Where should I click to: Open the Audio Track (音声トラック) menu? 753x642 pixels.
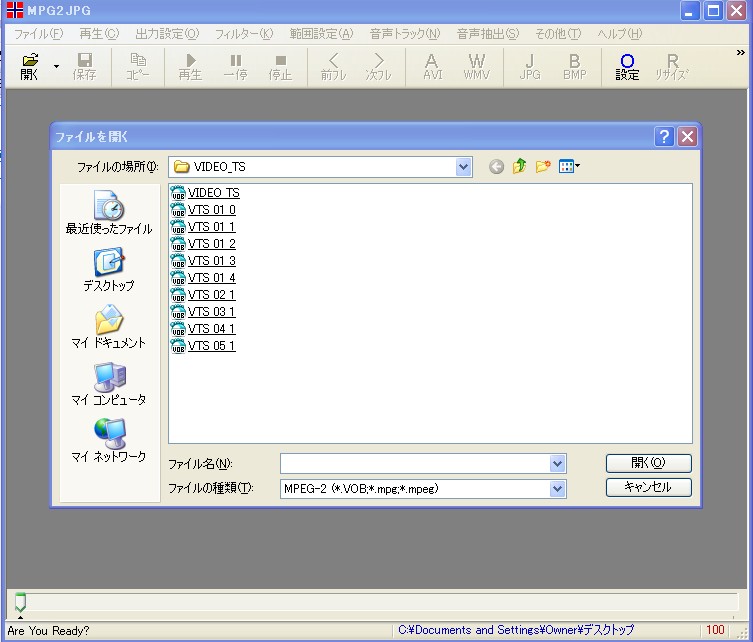pos(405,34)
